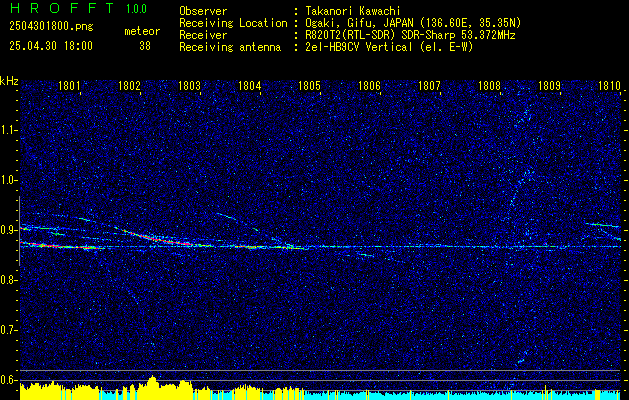This screenshot has height=400, width=629.
Task: Click frequency label 1.1
Action: point(8,130)
